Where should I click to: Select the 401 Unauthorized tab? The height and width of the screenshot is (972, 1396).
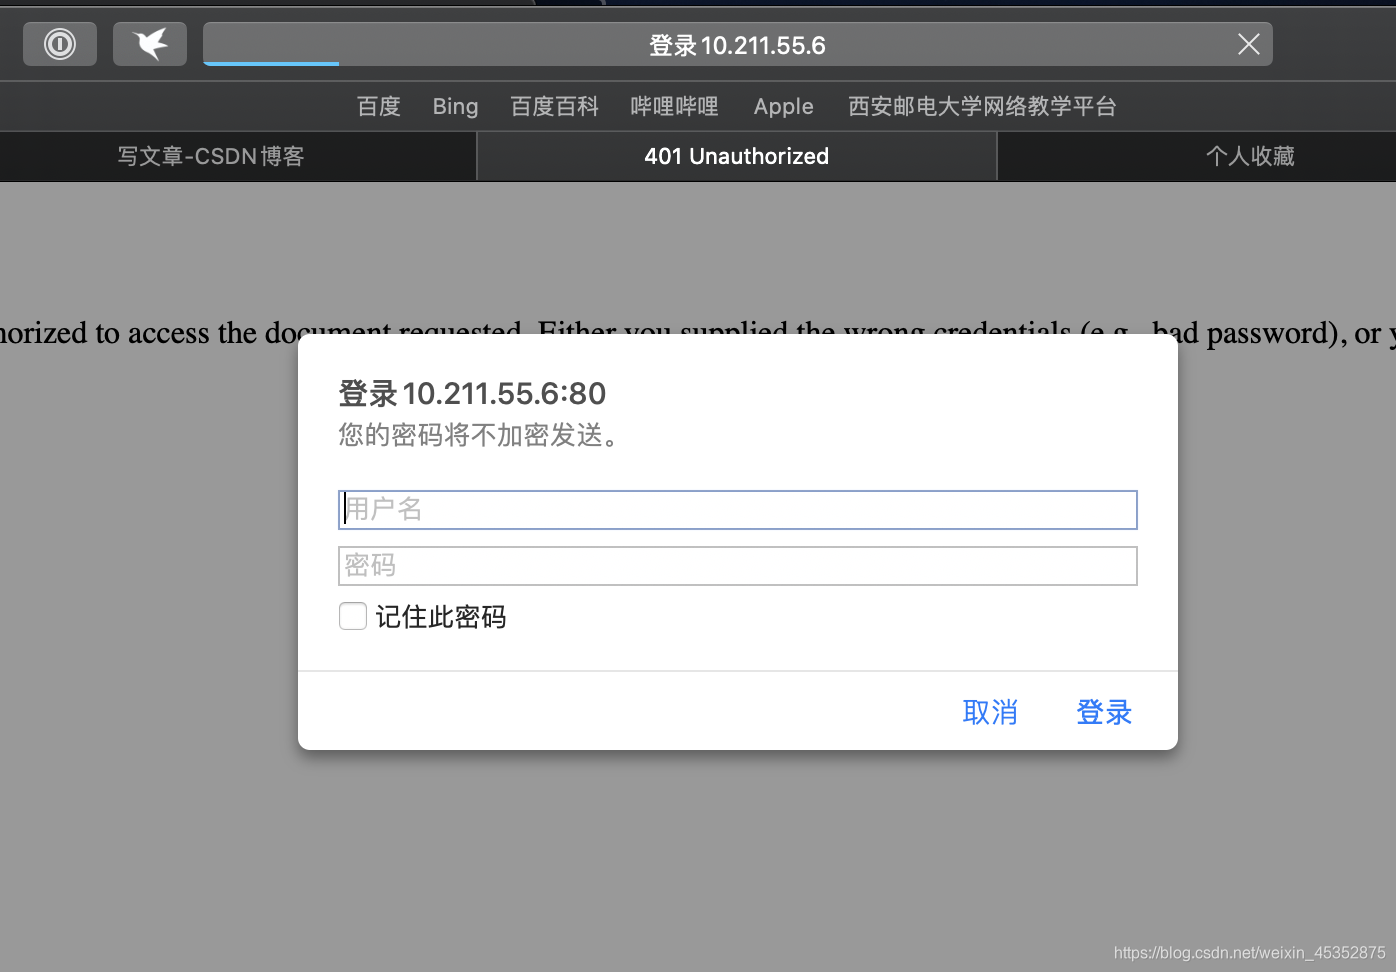pyautogui.click(x=737, y=156)
